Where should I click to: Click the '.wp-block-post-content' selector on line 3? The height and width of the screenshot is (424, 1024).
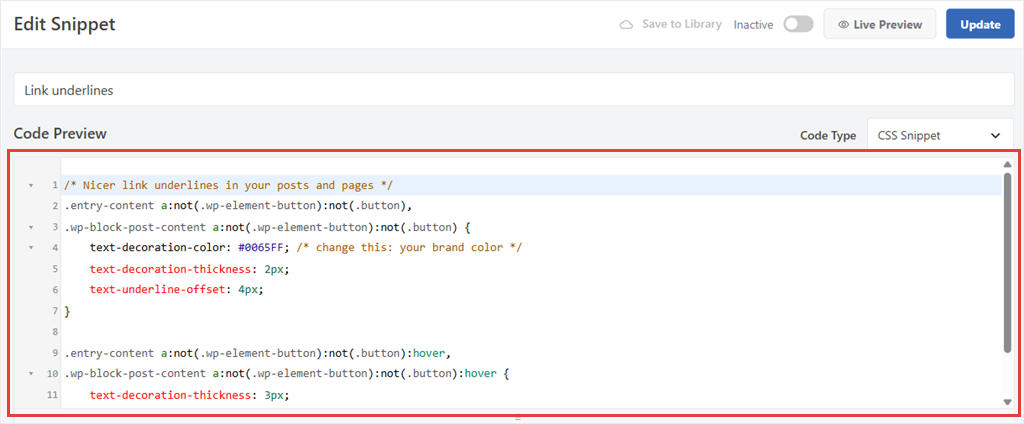(135, 228)
